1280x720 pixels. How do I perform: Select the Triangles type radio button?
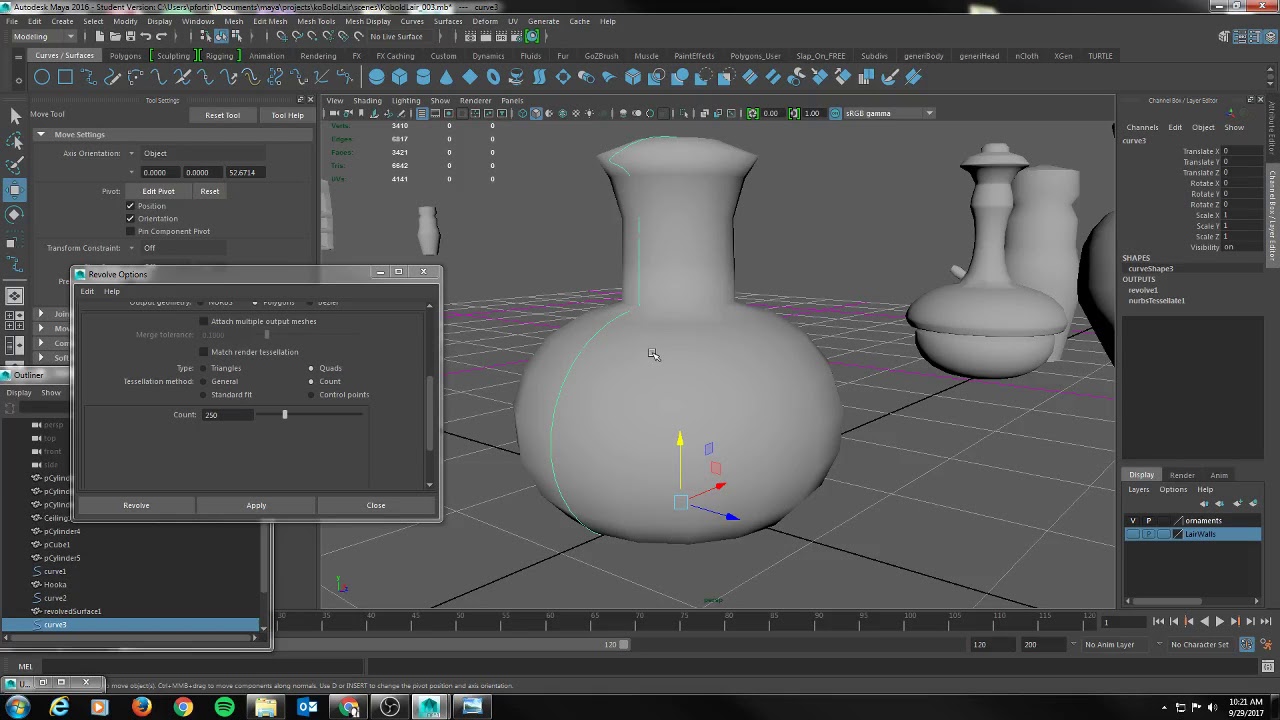(x=204, y=368)
